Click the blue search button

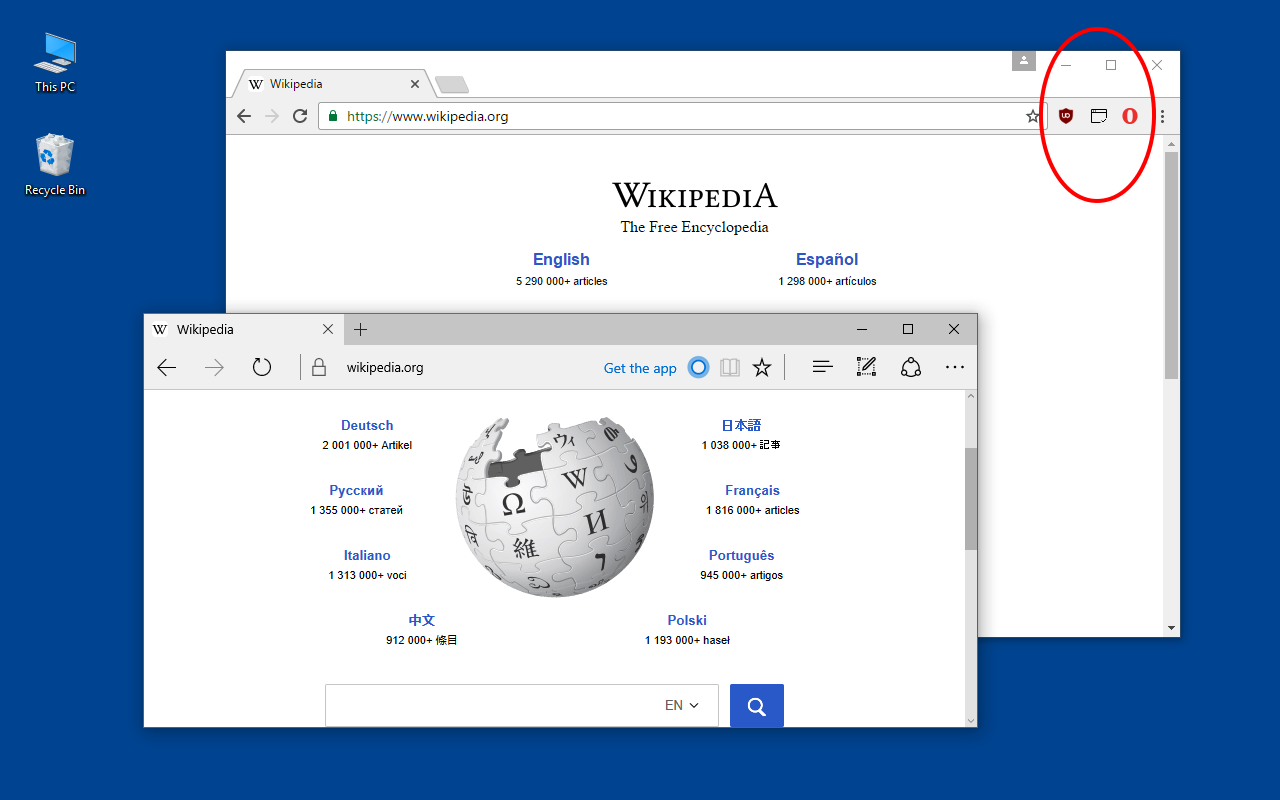[756, 705]
